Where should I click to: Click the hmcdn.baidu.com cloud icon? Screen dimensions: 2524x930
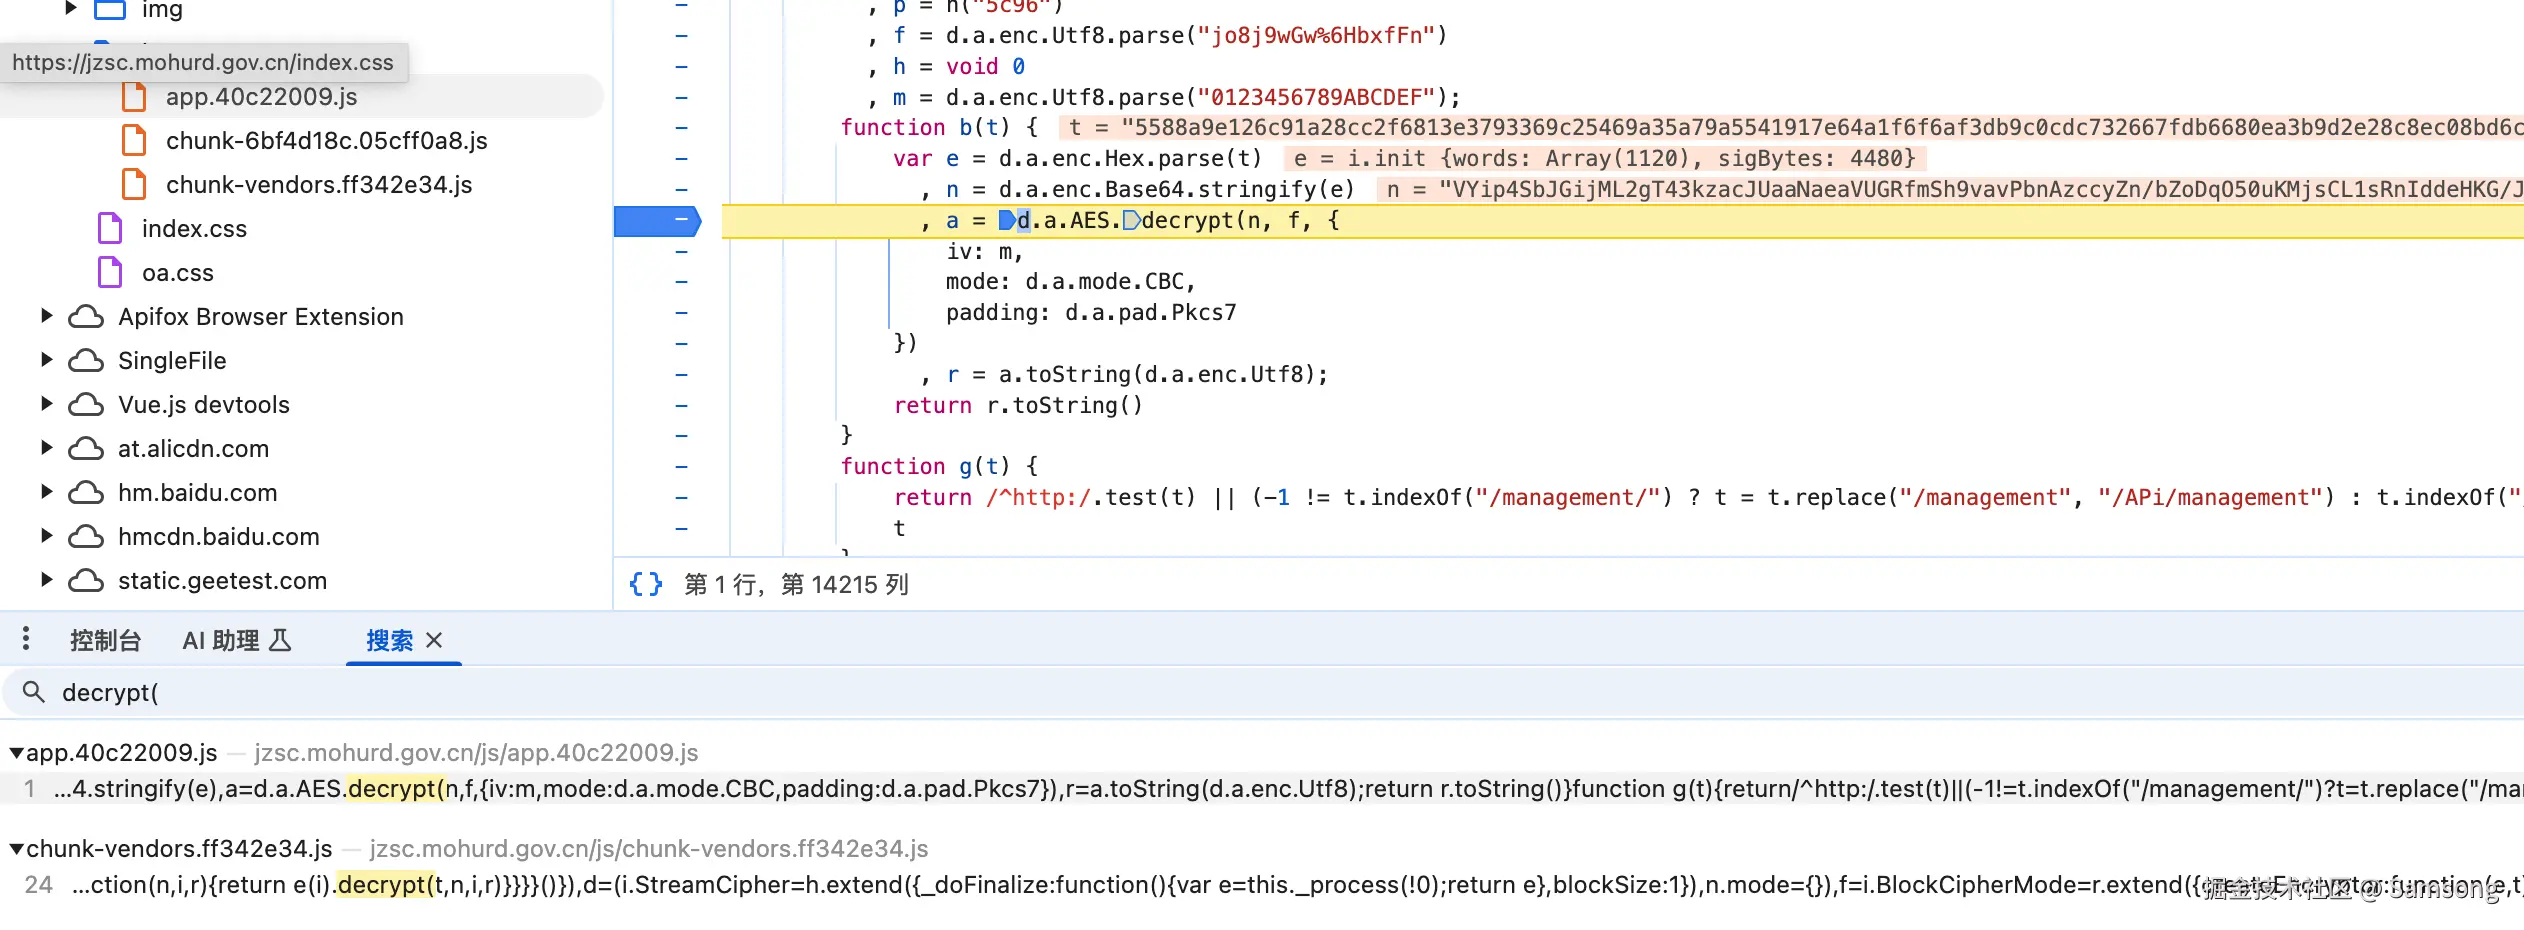(x=86, y=537)
